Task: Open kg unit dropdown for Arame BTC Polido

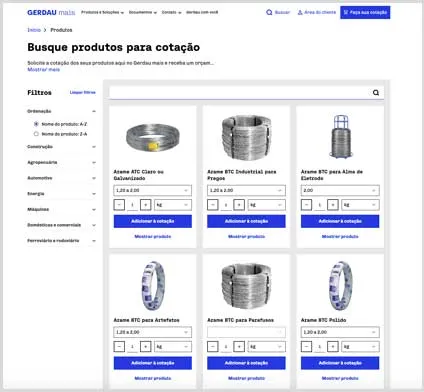Action: pos(360,347)
